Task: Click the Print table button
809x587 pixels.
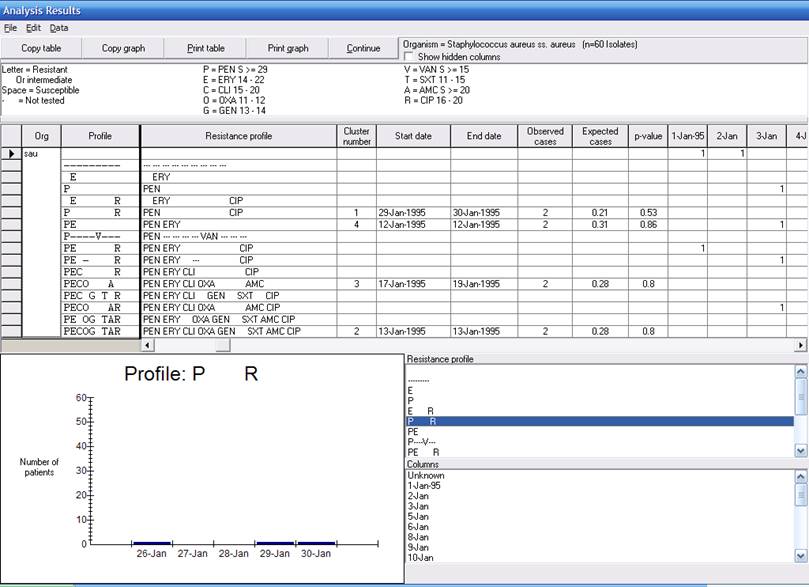Action: pos(206,48)
